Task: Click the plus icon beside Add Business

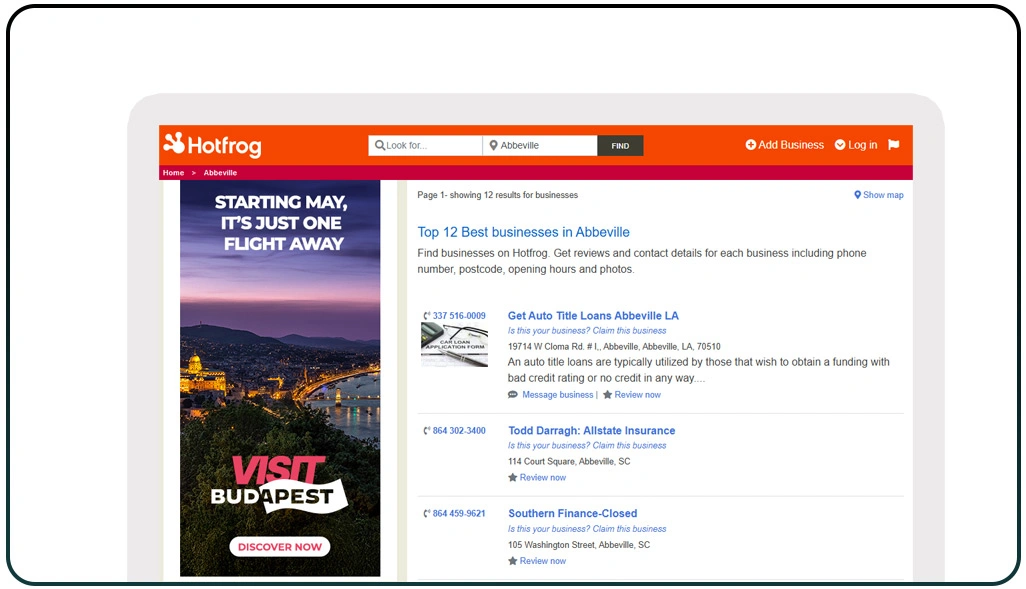Action: (751, 145)
